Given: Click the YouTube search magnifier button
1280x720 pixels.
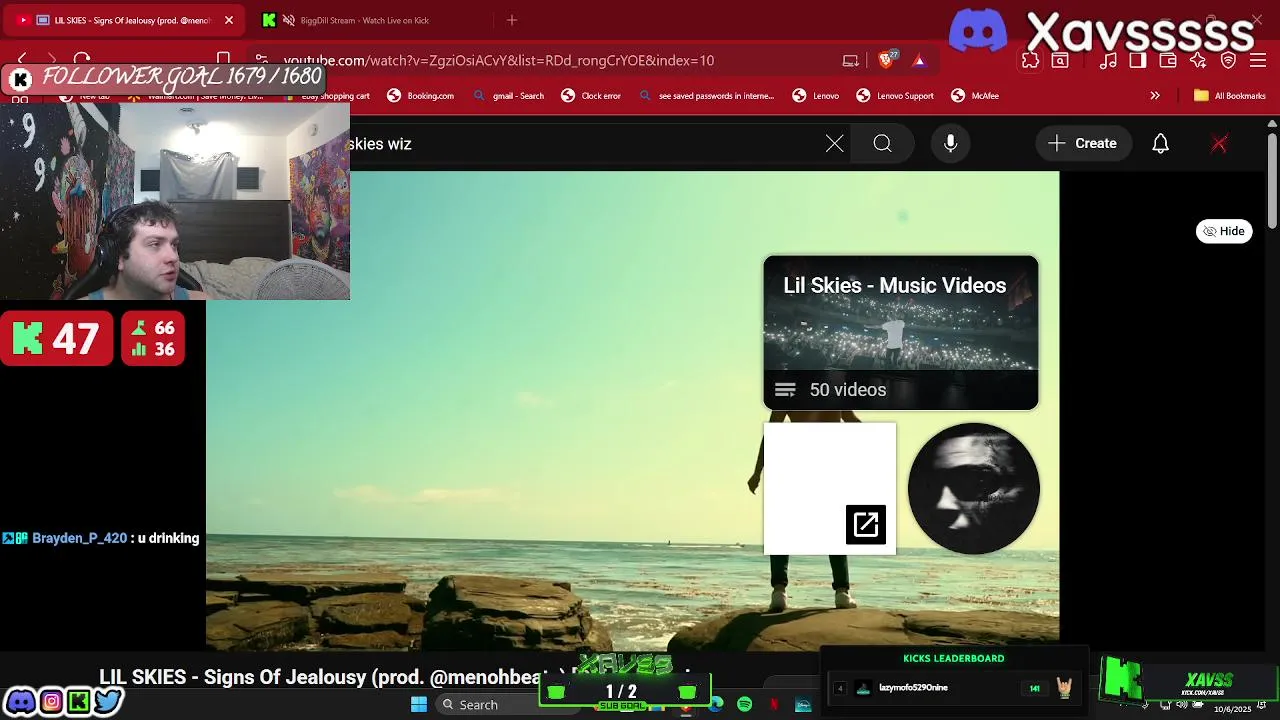Looking at the screenshot, I should 882,144.
